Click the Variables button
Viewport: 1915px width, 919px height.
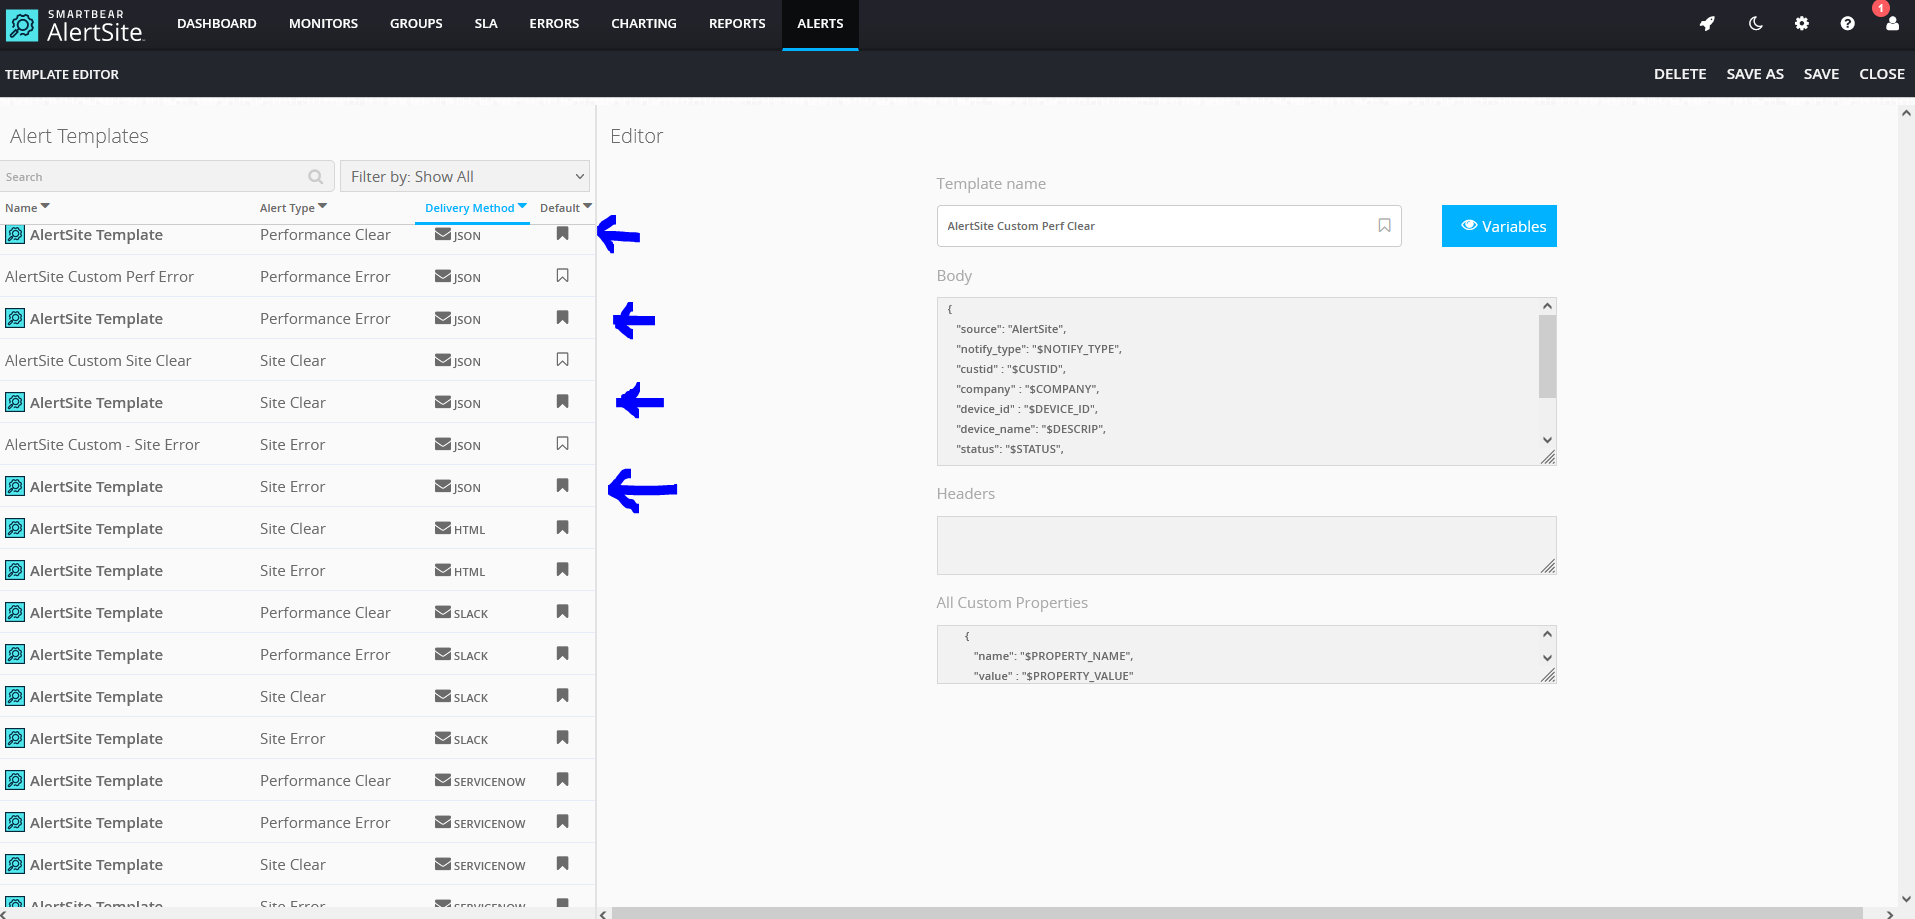1498,226
